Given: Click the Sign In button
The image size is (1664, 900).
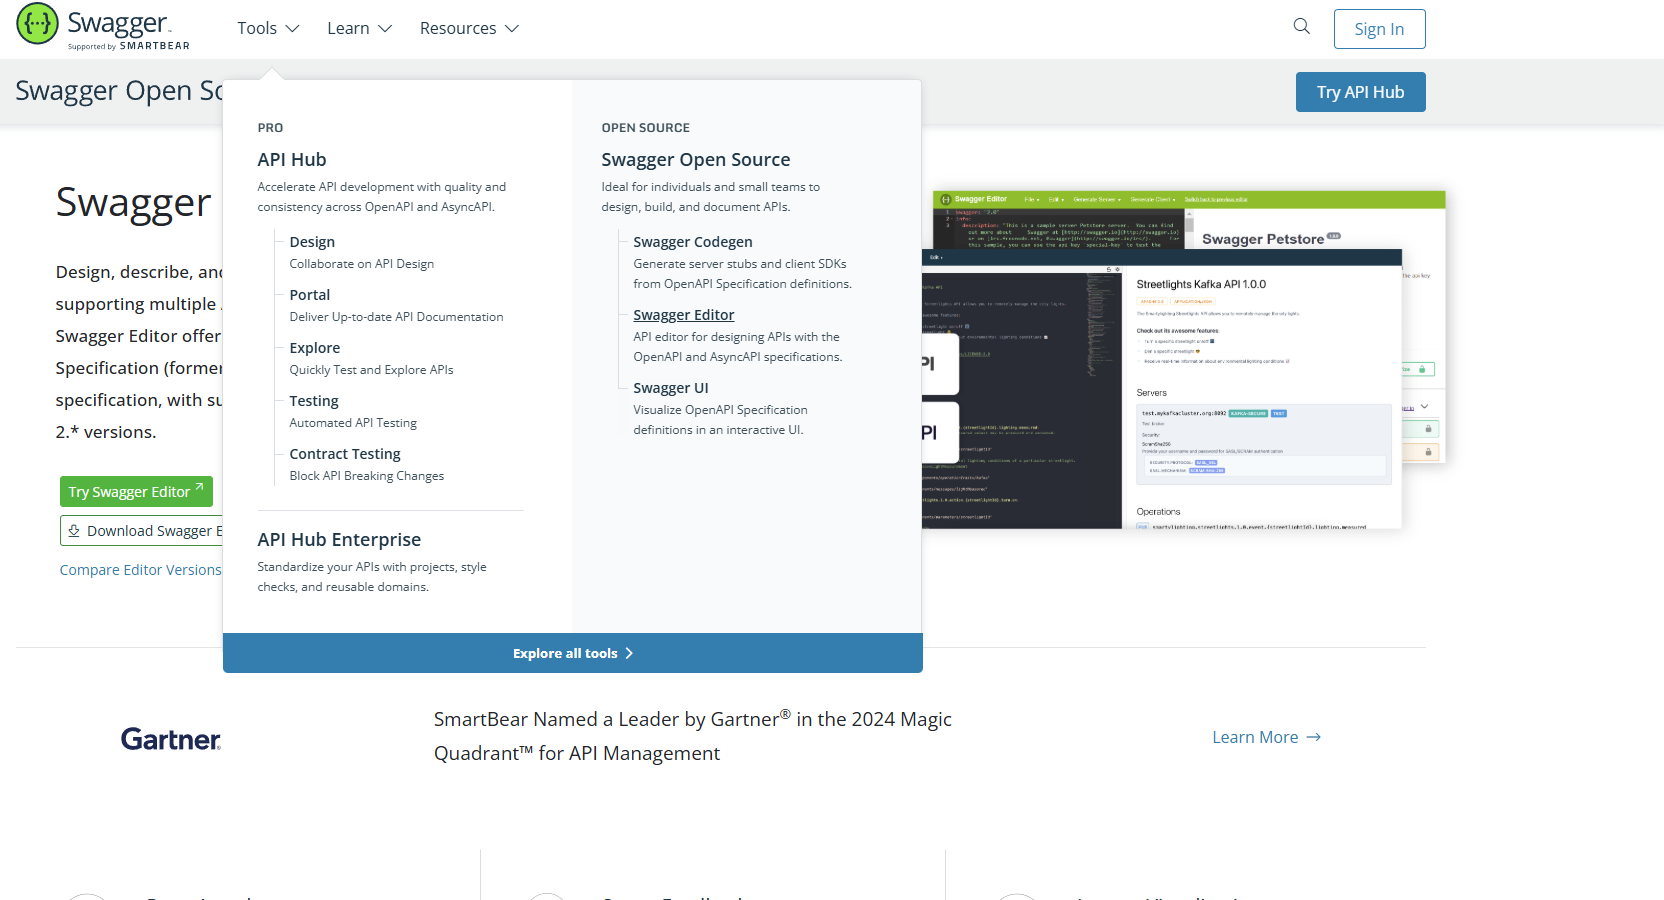Looking at the screenshot, I should [x=1379, y=29].
